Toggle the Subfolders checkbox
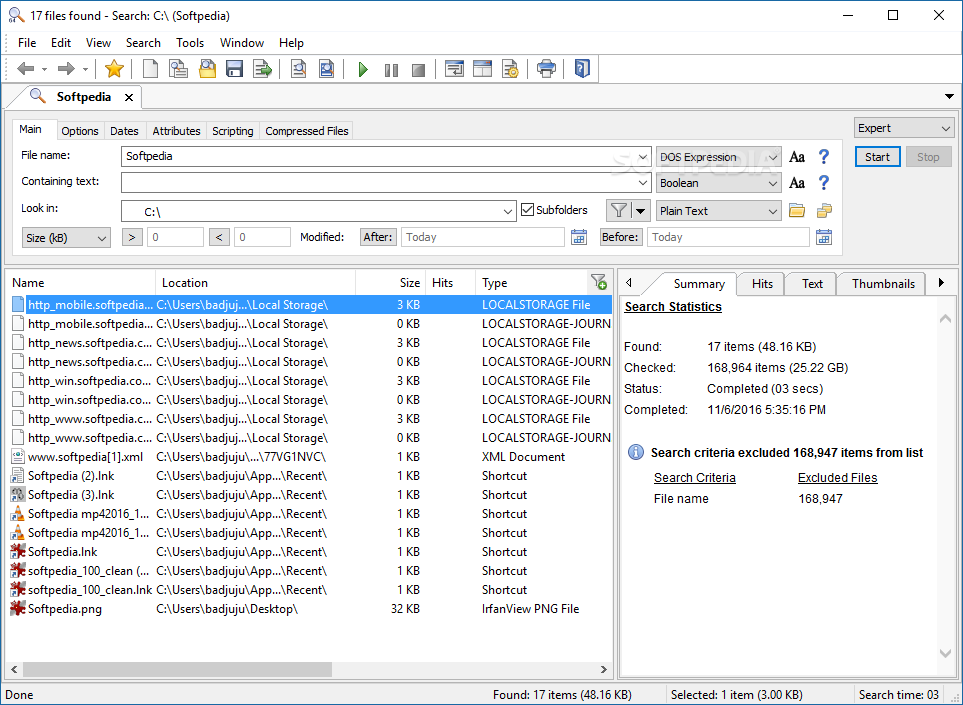The height and width of the screenshot is (705, 963). coord(527,210)
